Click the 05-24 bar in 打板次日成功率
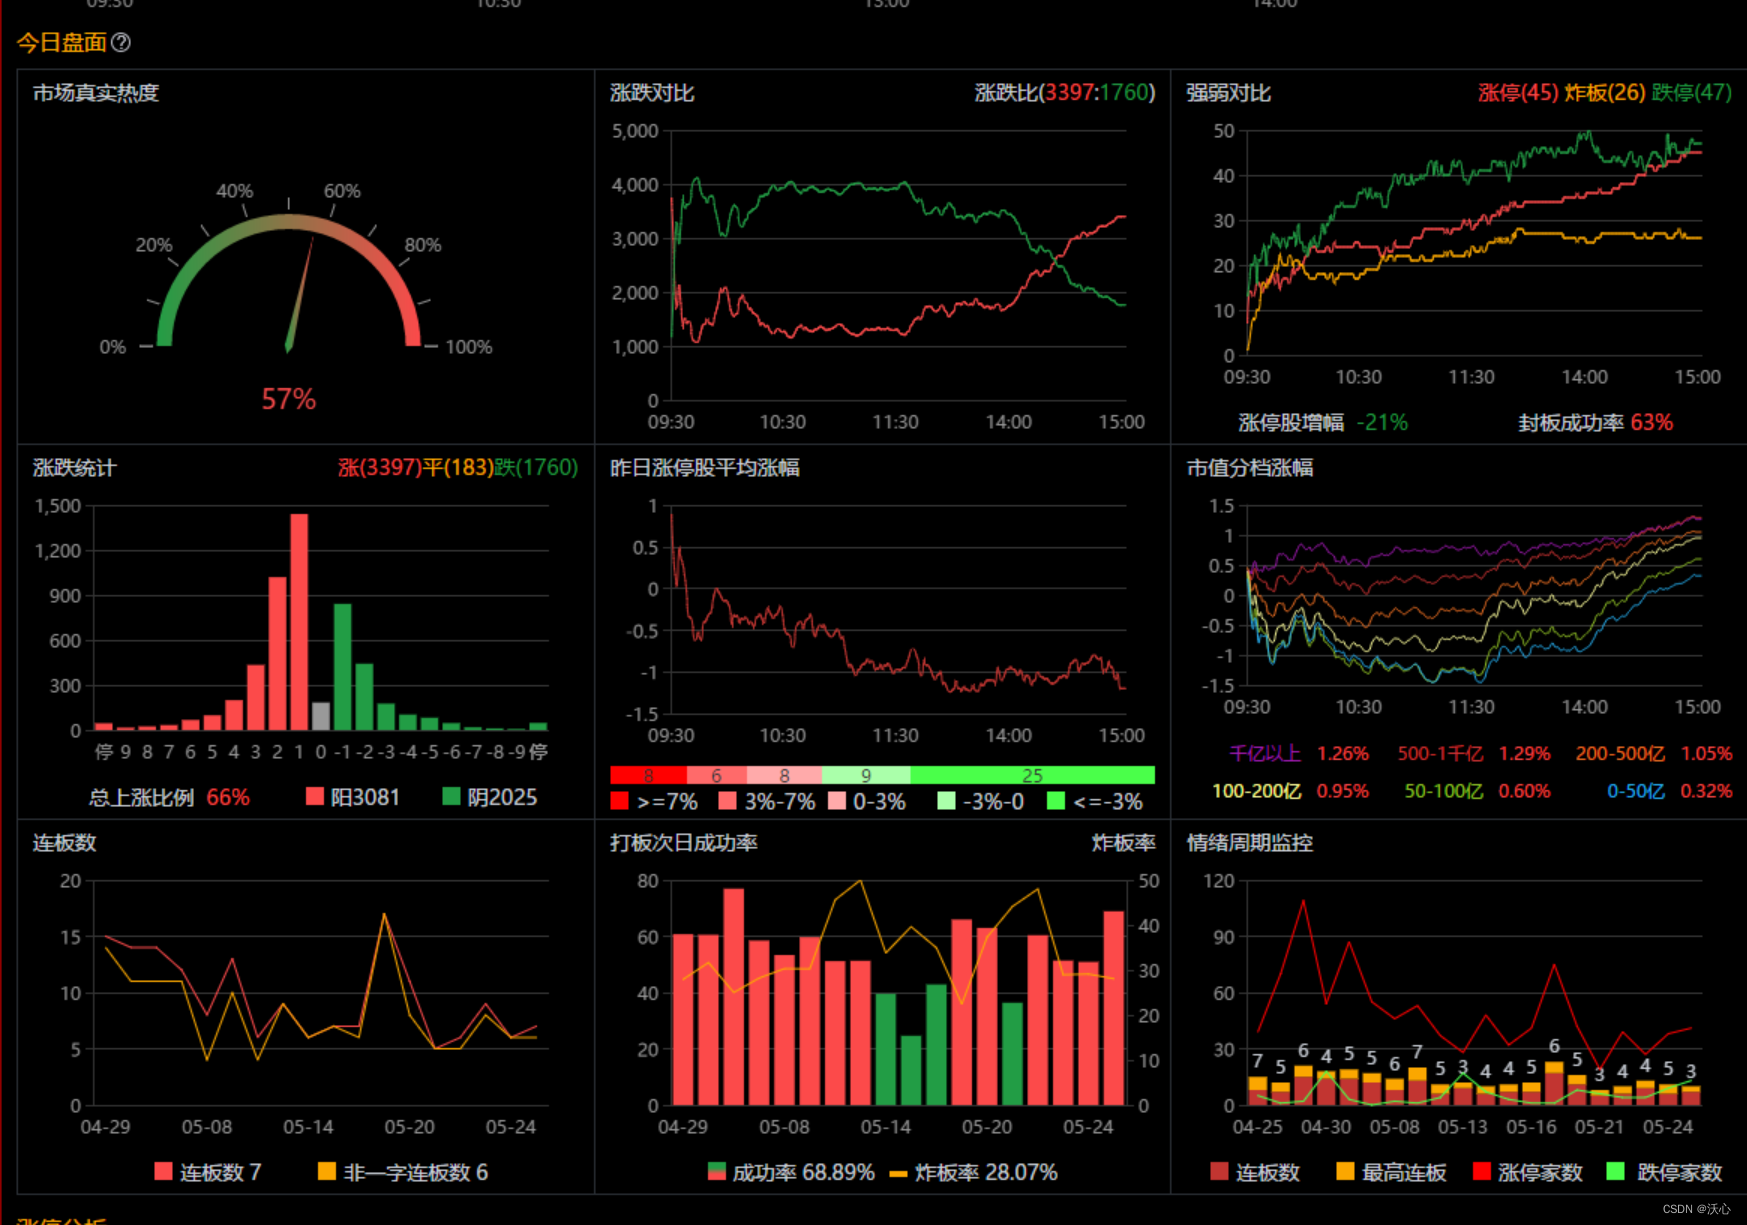 pyautogui.click(x=1088, y=1034)
